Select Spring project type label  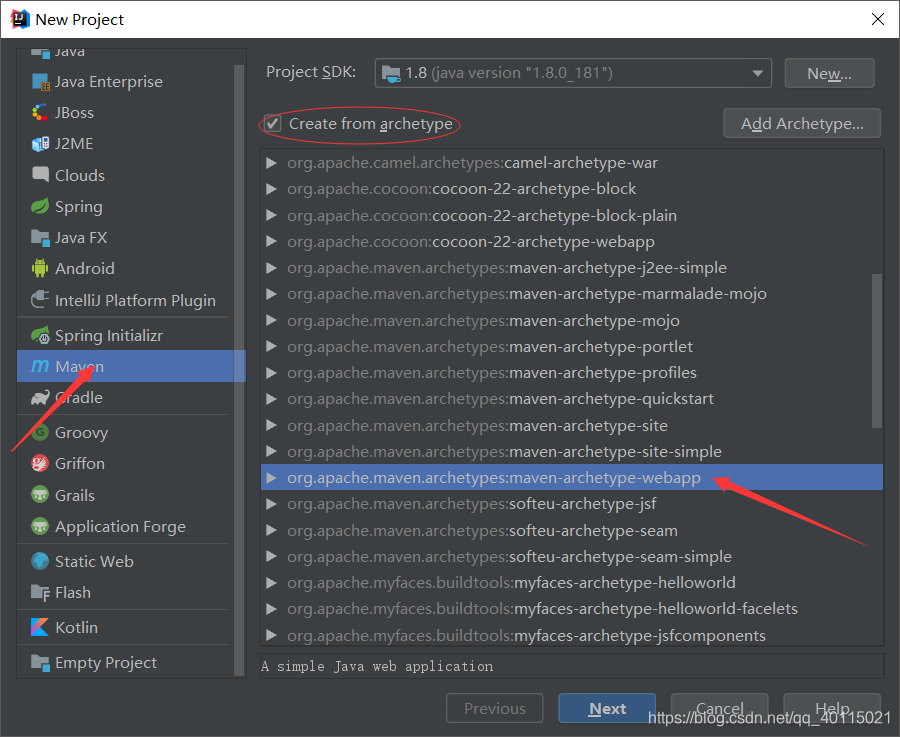pos(79,207)
